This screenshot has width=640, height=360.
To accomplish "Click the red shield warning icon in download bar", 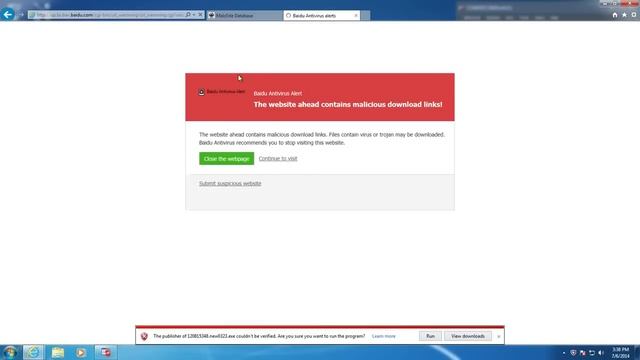I will tap(144, 336).
